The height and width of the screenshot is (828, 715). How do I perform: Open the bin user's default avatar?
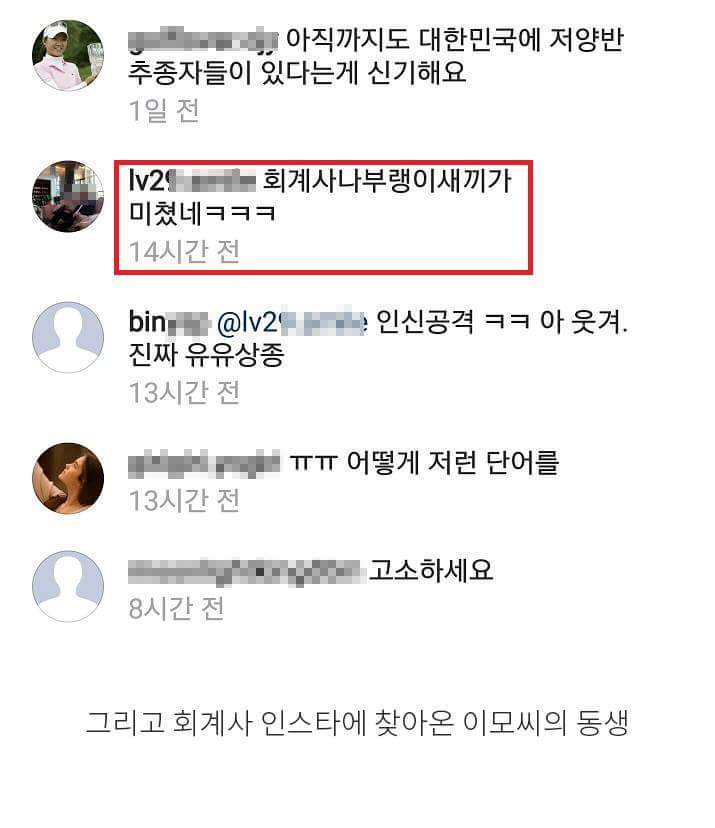tap(68, 337)
